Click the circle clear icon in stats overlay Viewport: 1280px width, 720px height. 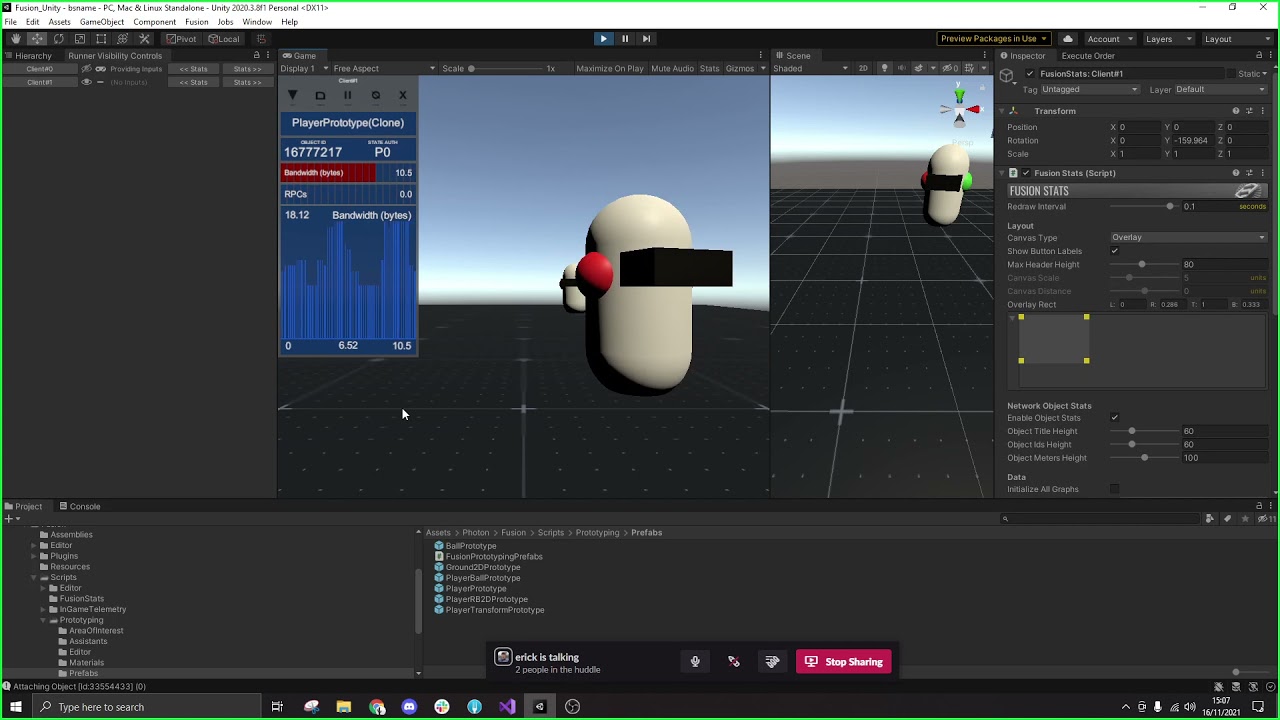375,96
